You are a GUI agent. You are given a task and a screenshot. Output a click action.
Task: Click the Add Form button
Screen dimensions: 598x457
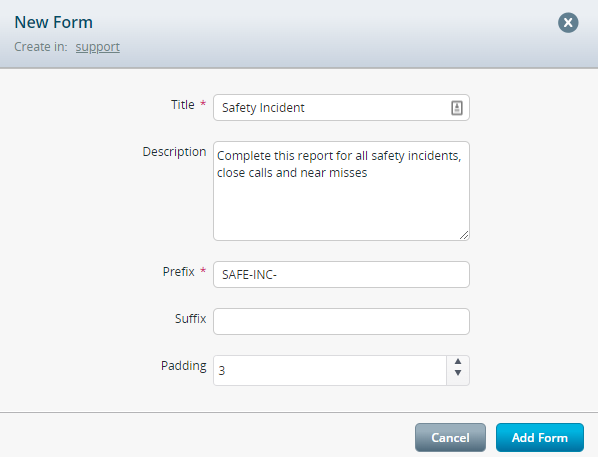coord(540,437)
